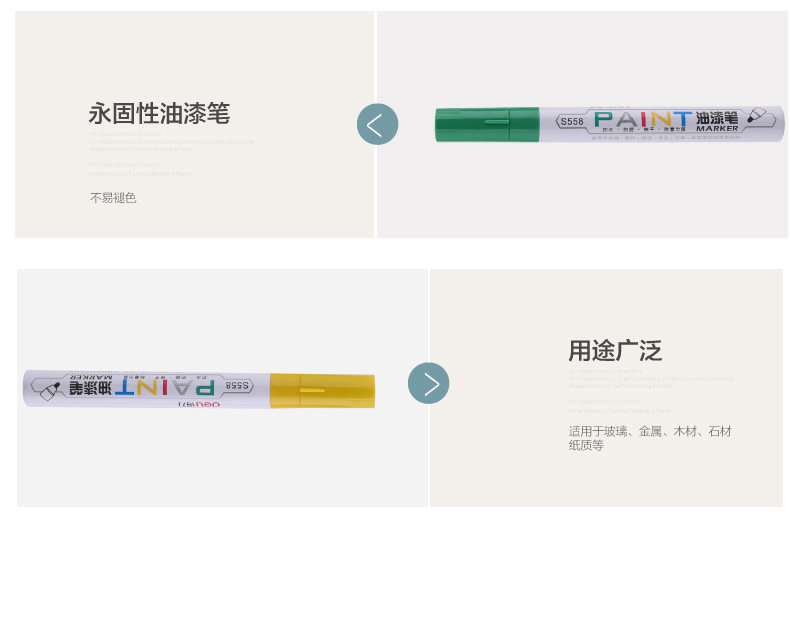Click the 用途广泛 heading

pos(615,351)
